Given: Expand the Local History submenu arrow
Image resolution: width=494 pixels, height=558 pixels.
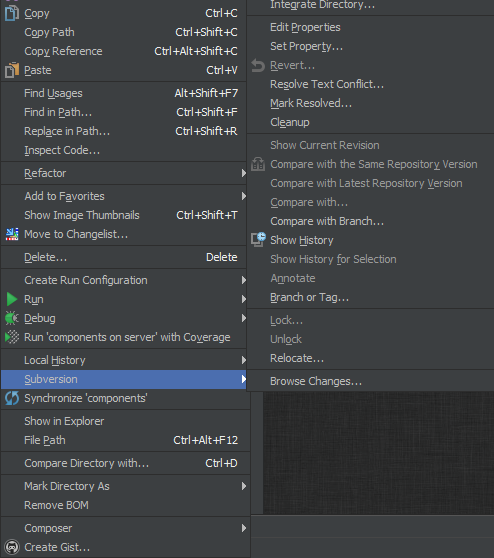Looking at the screenshot, I should pos(243,360).
